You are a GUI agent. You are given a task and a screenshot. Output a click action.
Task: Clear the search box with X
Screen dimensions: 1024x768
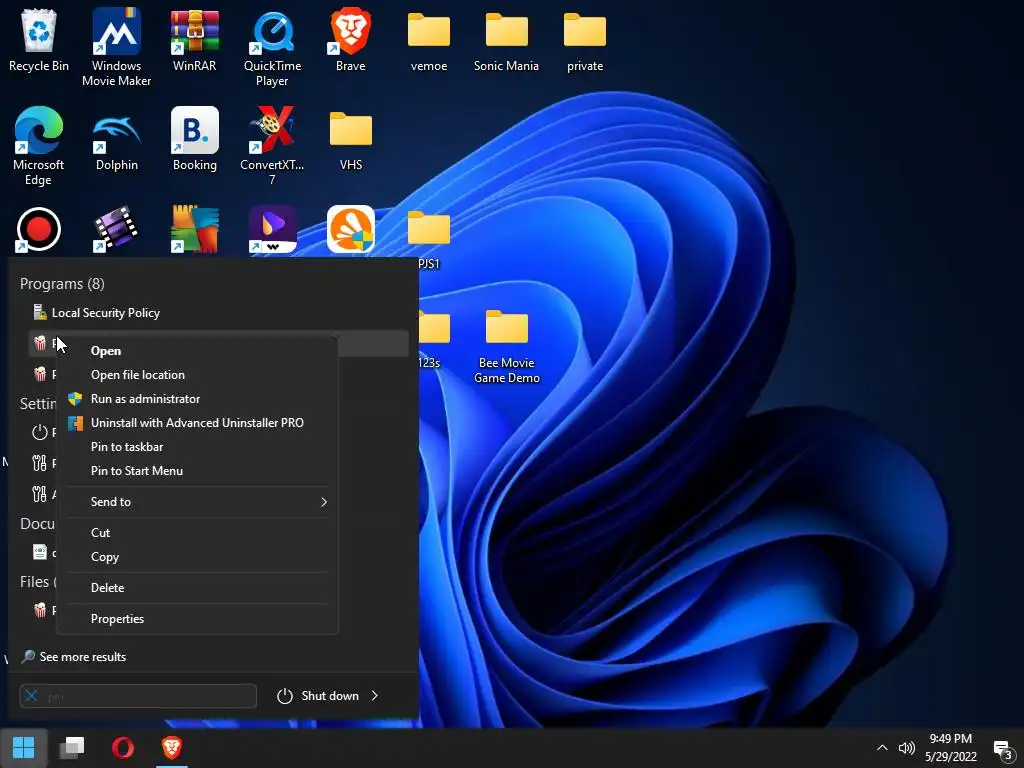click(x=31, y=696)
